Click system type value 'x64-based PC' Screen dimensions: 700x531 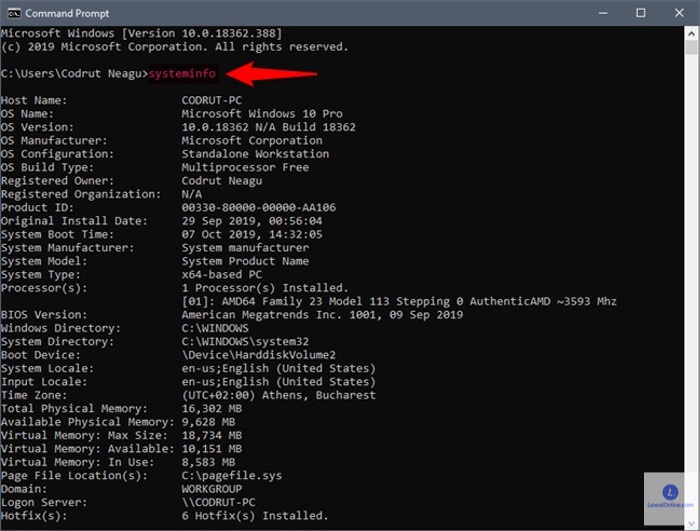(x=222, y=274)
